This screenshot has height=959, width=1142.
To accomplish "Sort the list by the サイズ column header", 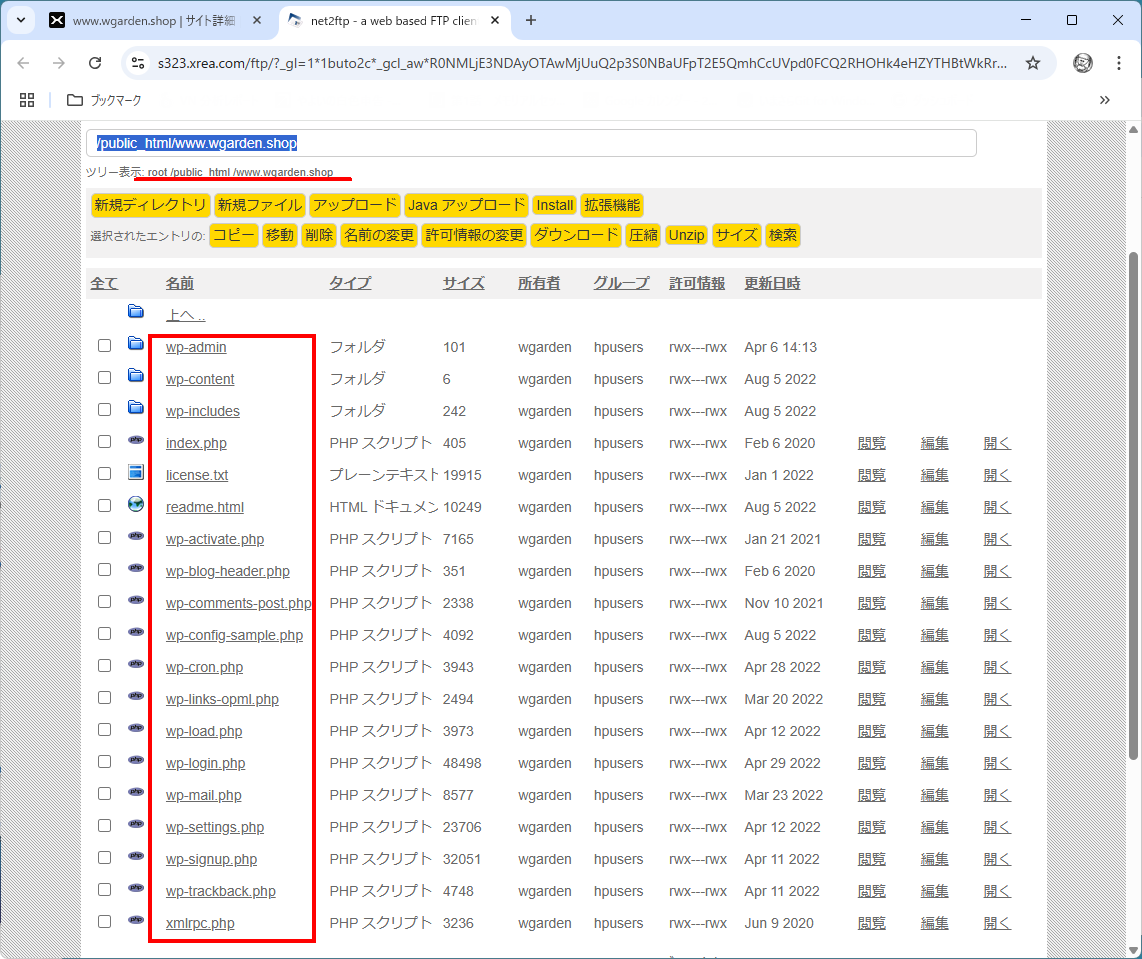I will point(463,283).
